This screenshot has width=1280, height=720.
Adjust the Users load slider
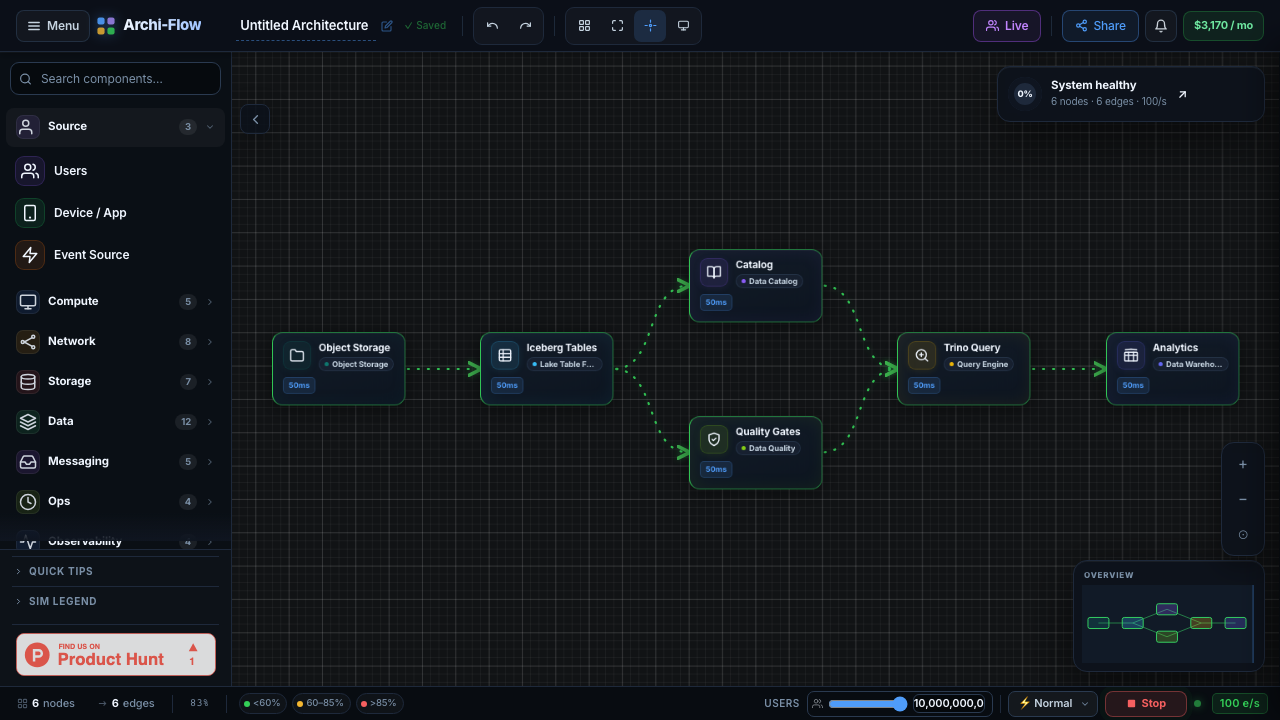pos(868,704)
